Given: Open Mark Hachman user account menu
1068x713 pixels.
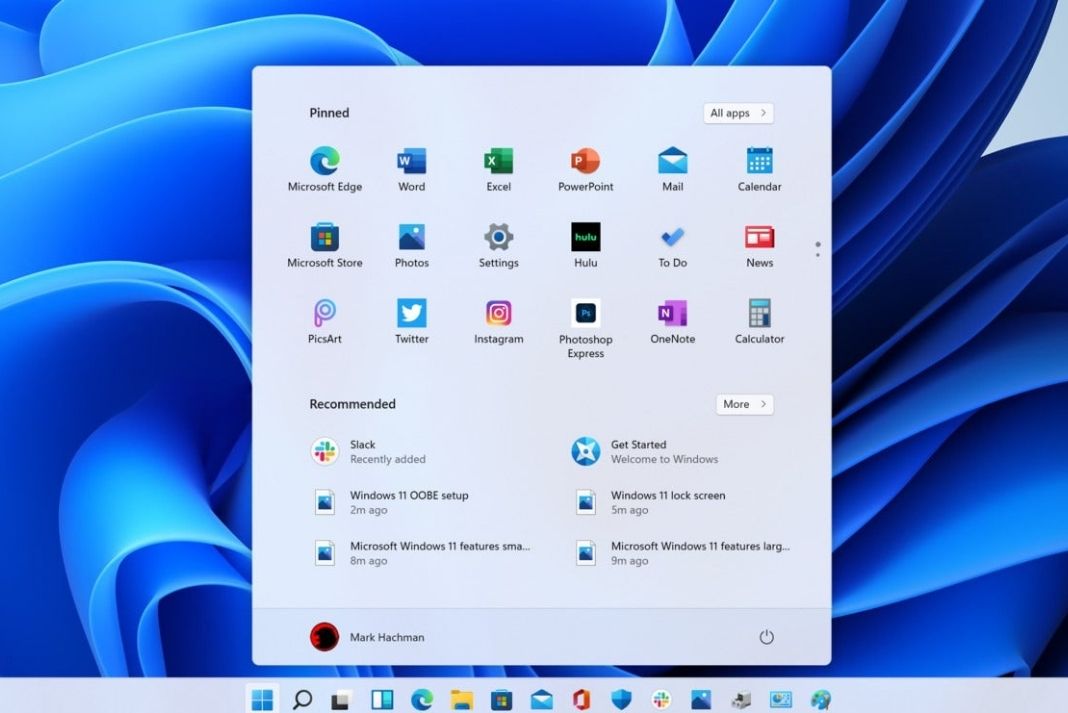Looking at the screenshot, I should point(367,637).
